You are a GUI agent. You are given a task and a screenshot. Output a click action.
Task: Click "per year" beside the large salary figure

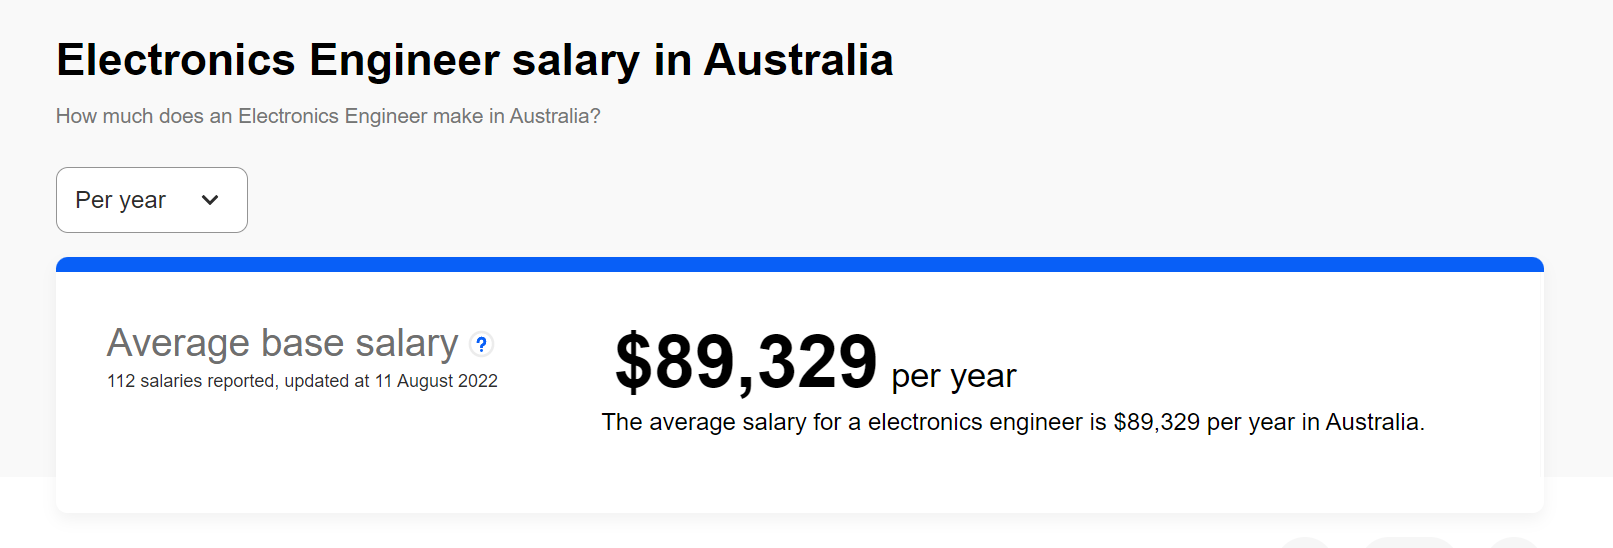coord(953,376)
